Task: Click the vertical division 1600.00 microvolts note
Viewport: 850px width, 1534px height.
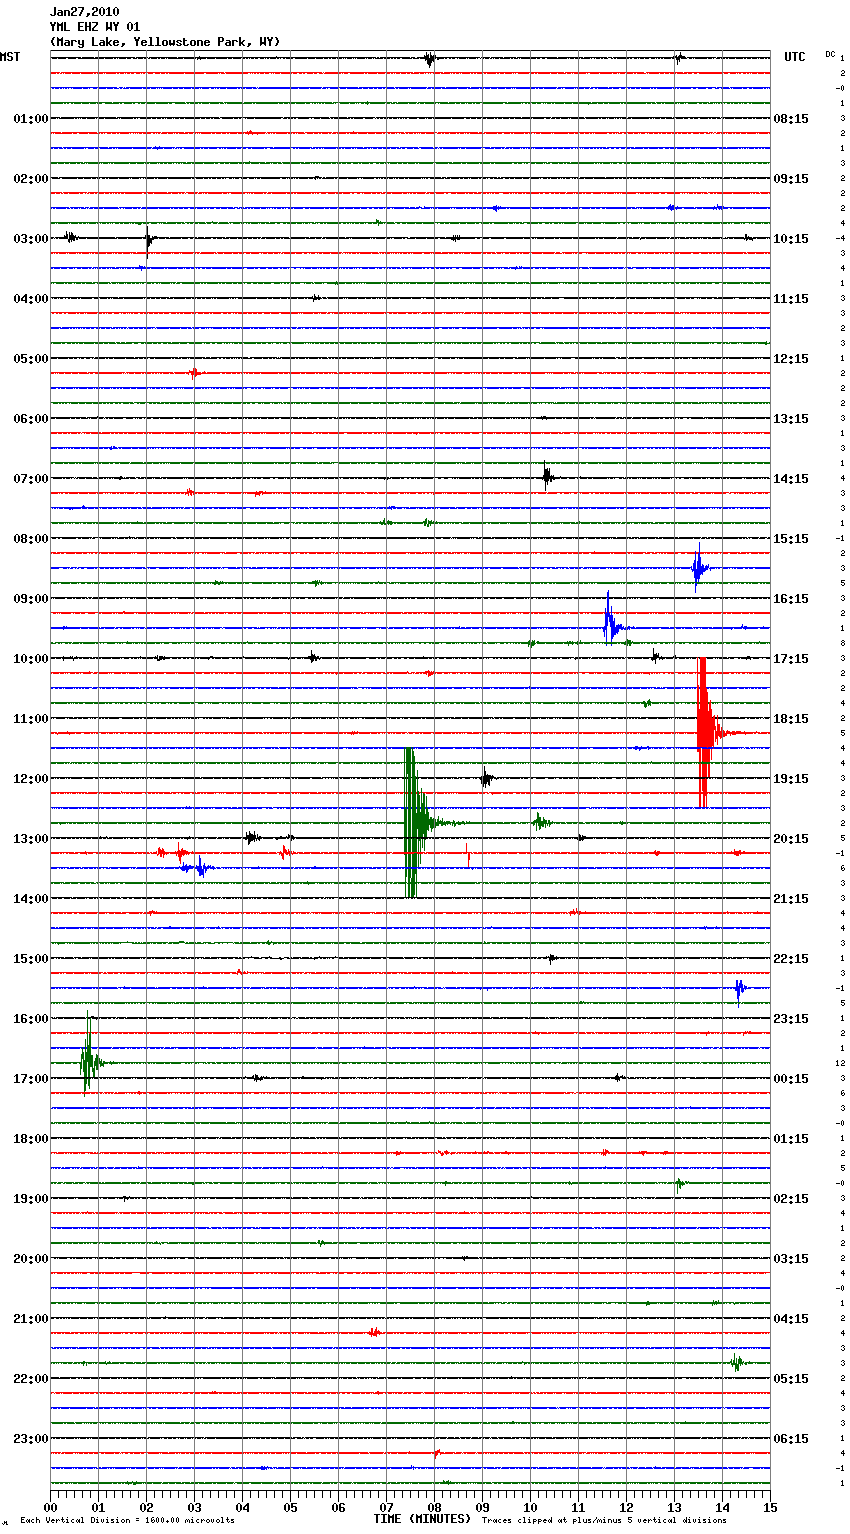Action: [127, 1521]
